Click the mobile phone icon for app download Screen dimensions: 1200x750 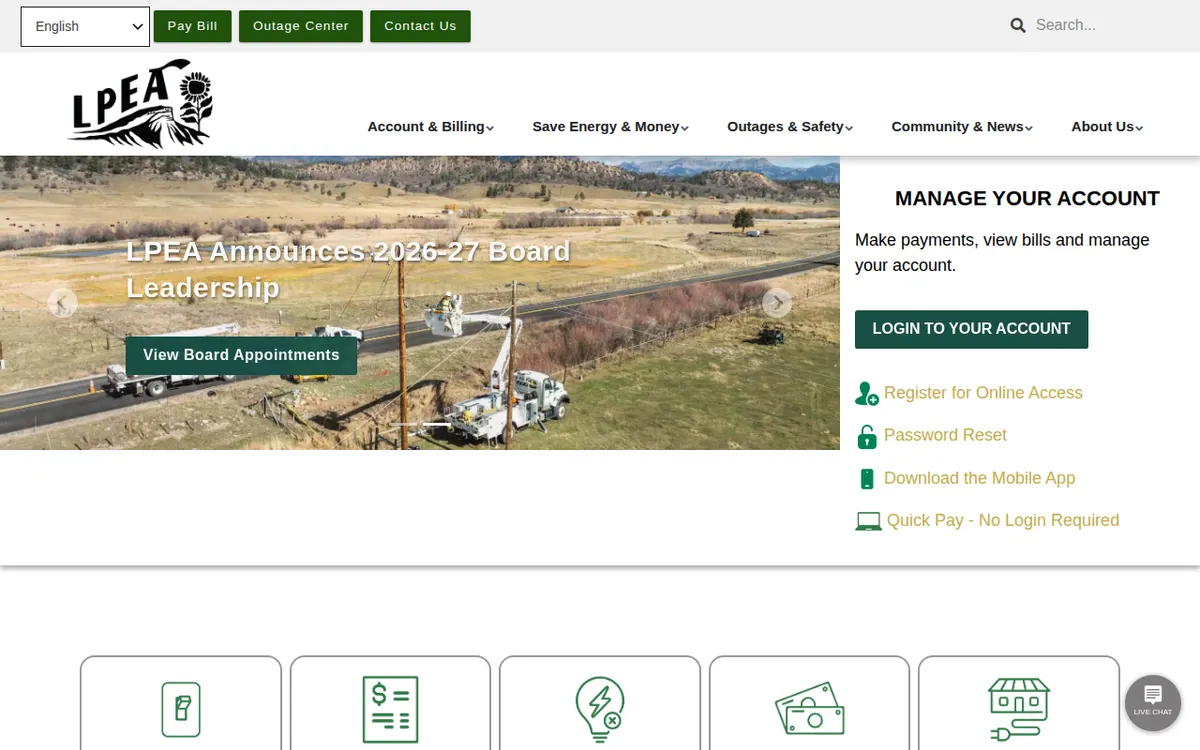tap(867, 479)
